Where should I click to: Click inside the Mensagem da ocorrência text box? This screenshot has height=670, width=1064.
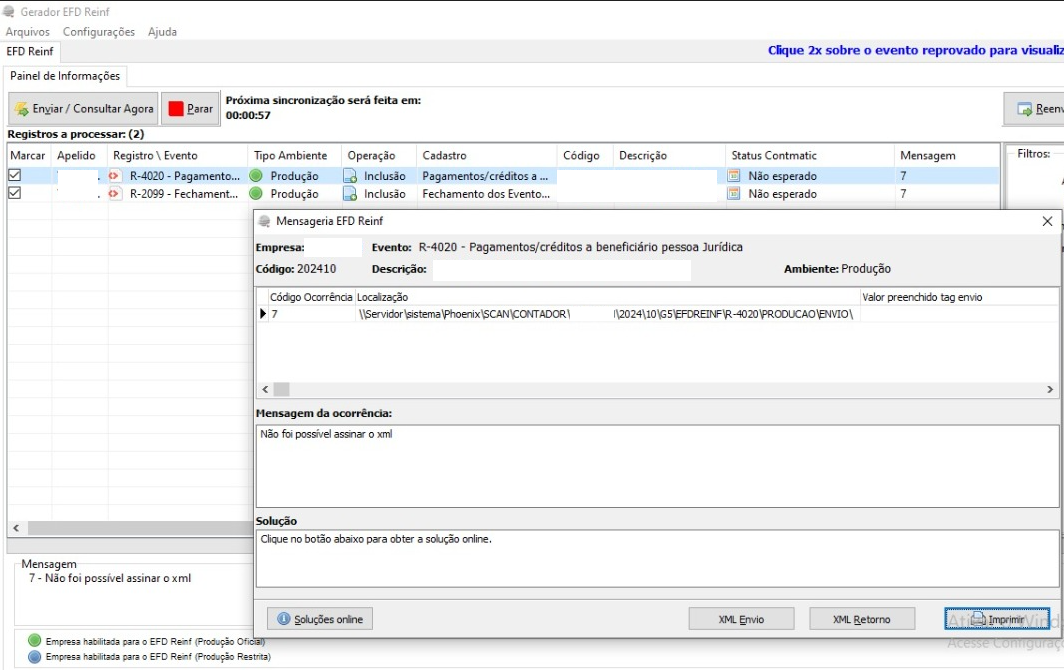657,466
